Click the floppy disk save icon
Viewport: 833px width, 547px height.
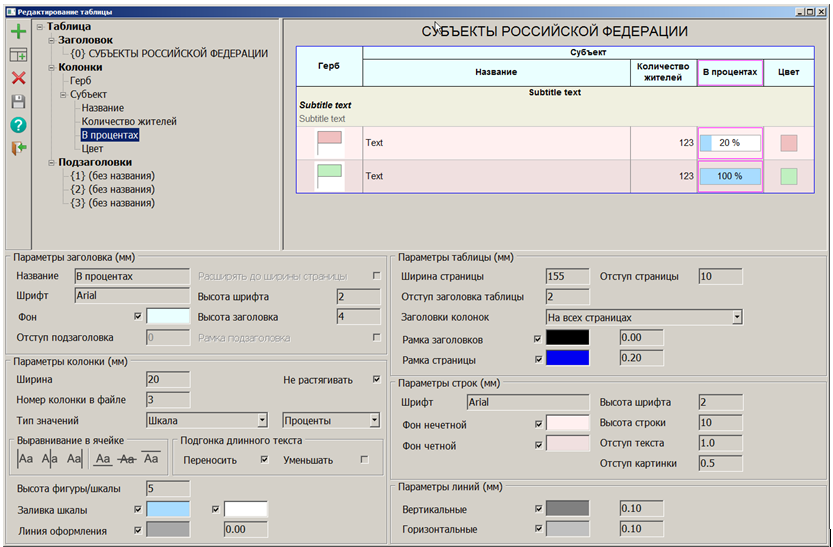pyautogui.click(x=18, y=101)
